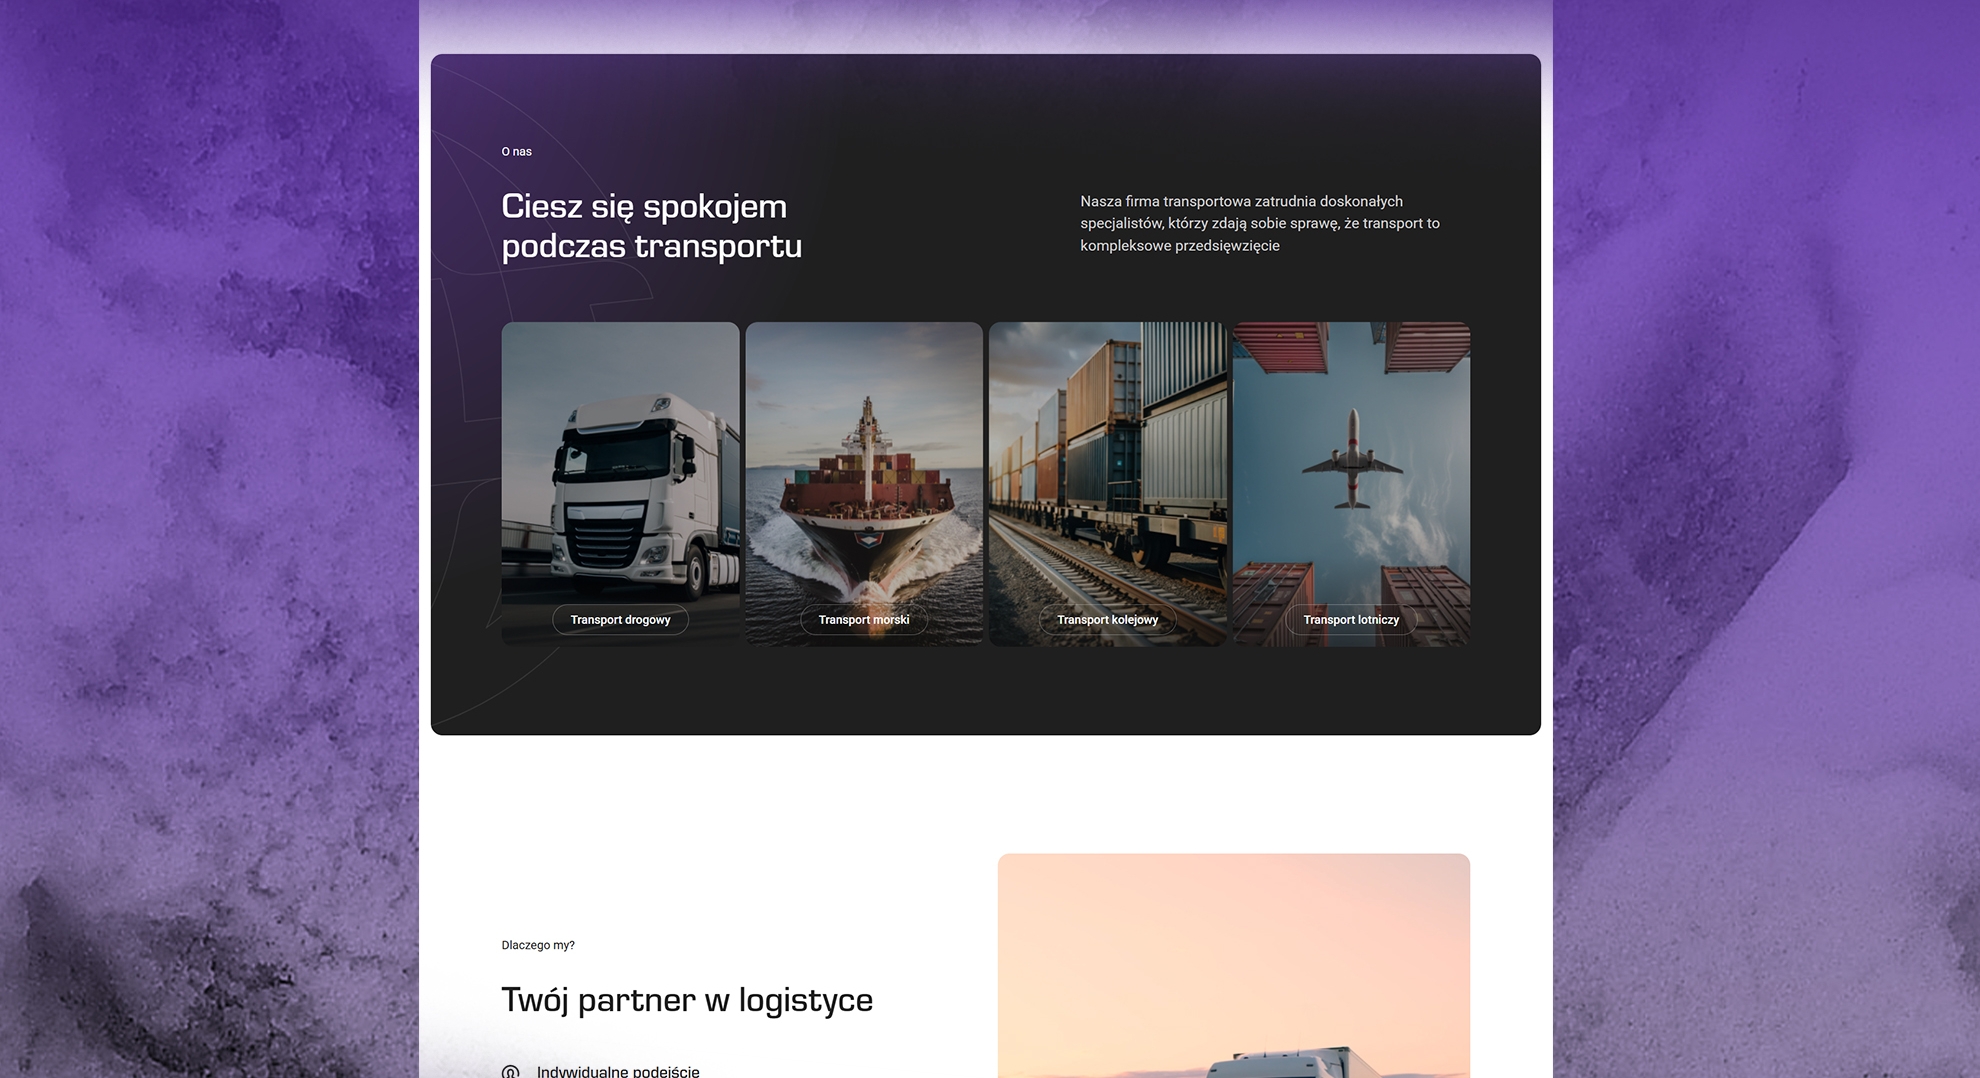Click the Indywidualne podejście list item text
The image size is (1980, 1078).
618,1071
